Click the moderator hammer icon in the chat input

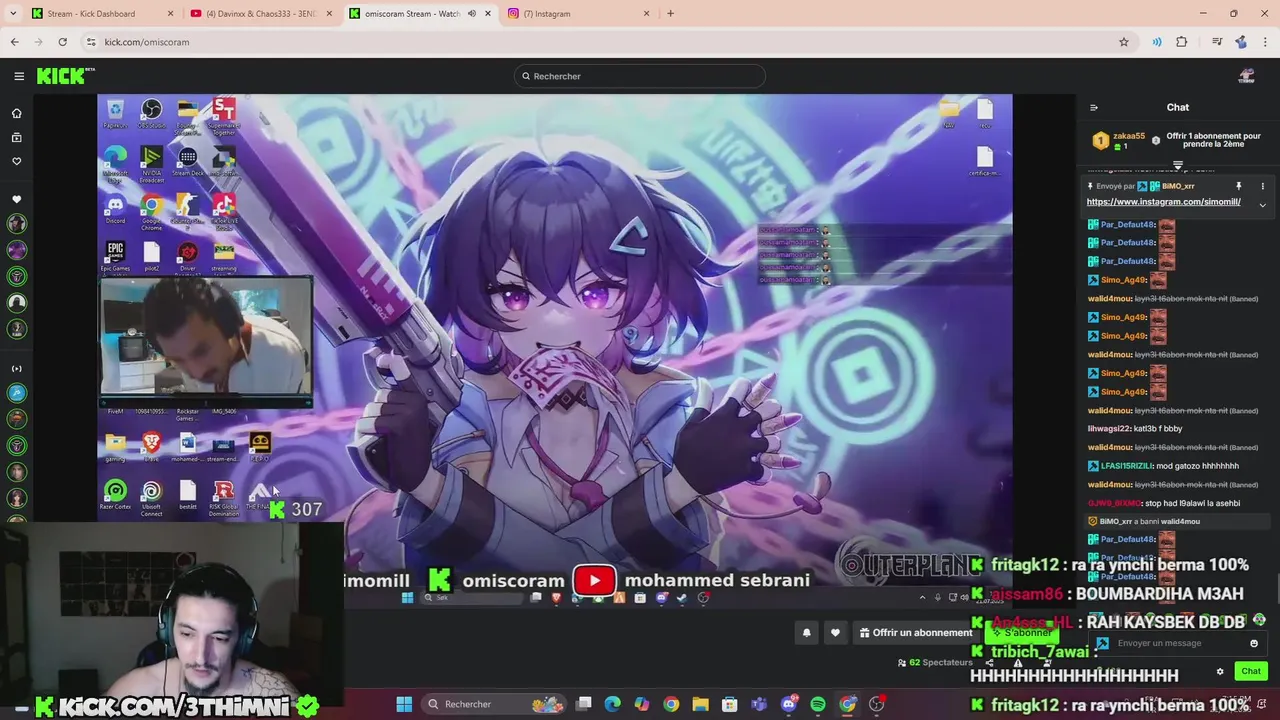coord(1102,643)
